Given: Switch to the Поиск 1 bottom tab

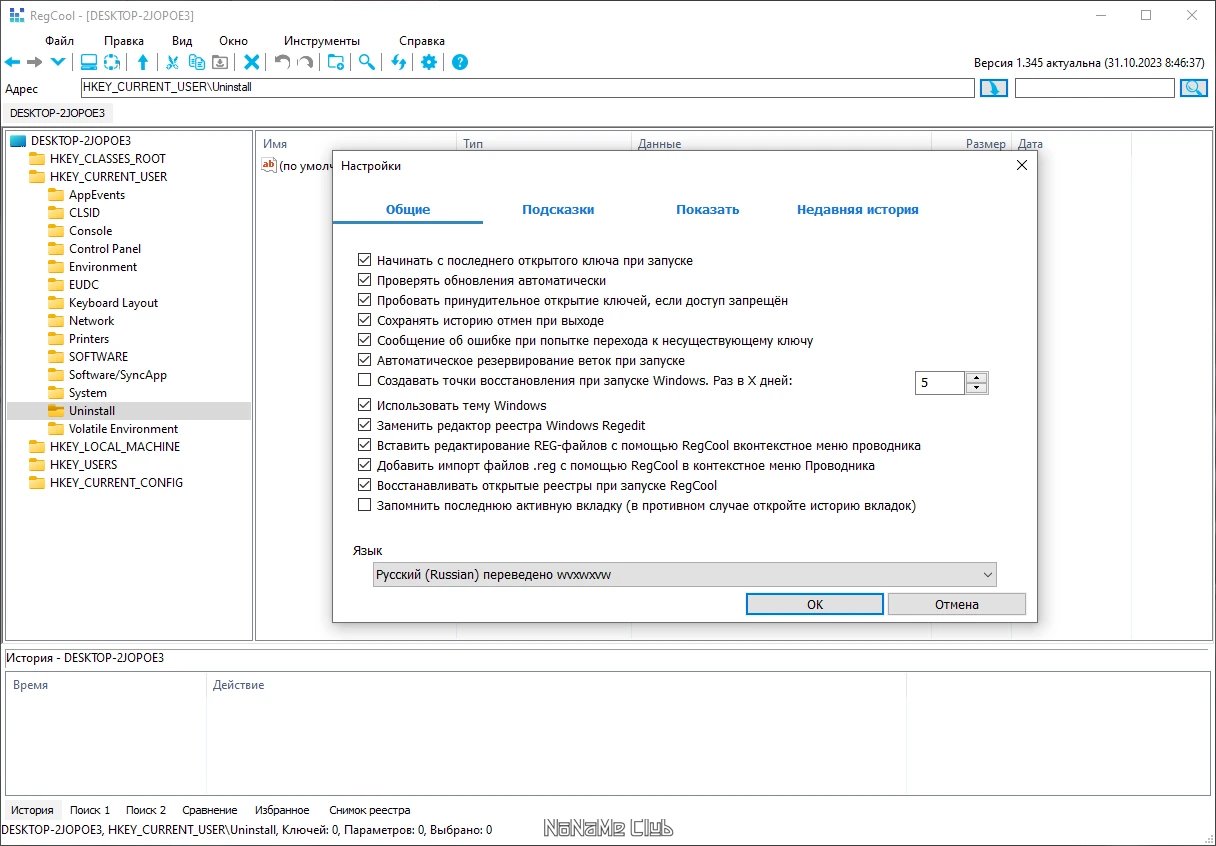Looking at the screenshot, I should (90, 810).
